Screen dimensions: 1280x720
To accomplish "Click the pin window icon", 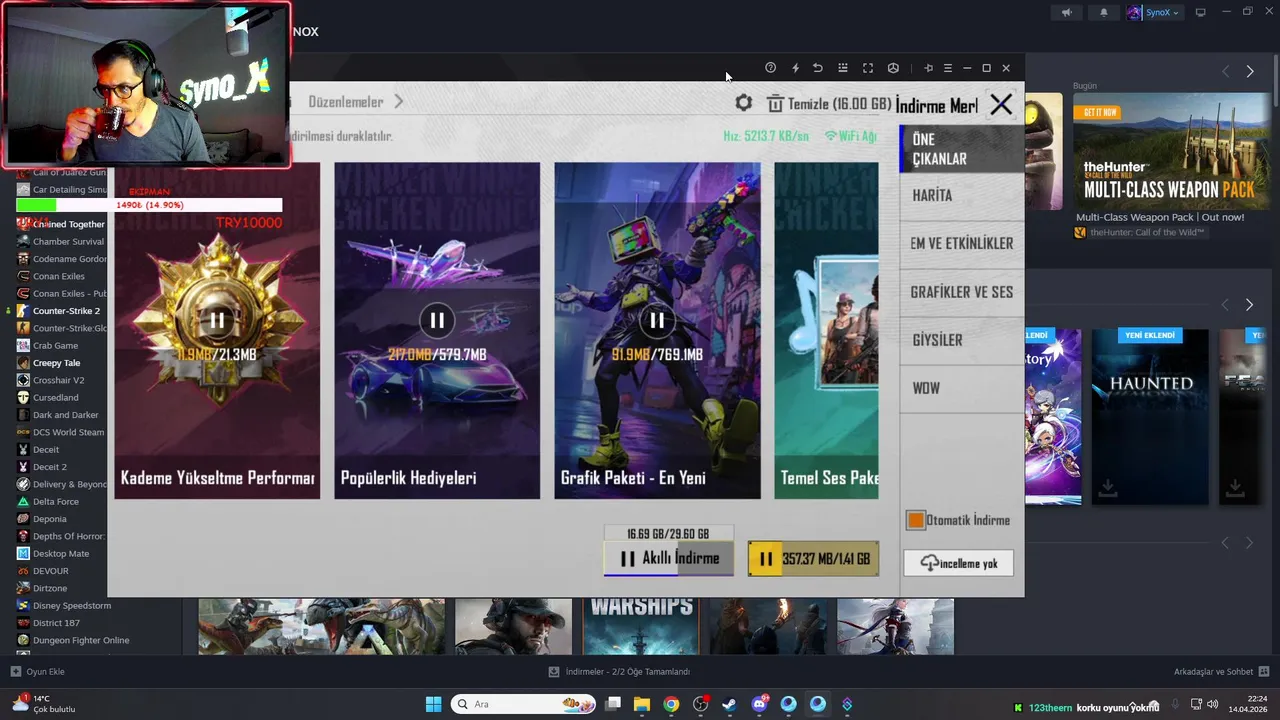I will [x=928, y=68].
